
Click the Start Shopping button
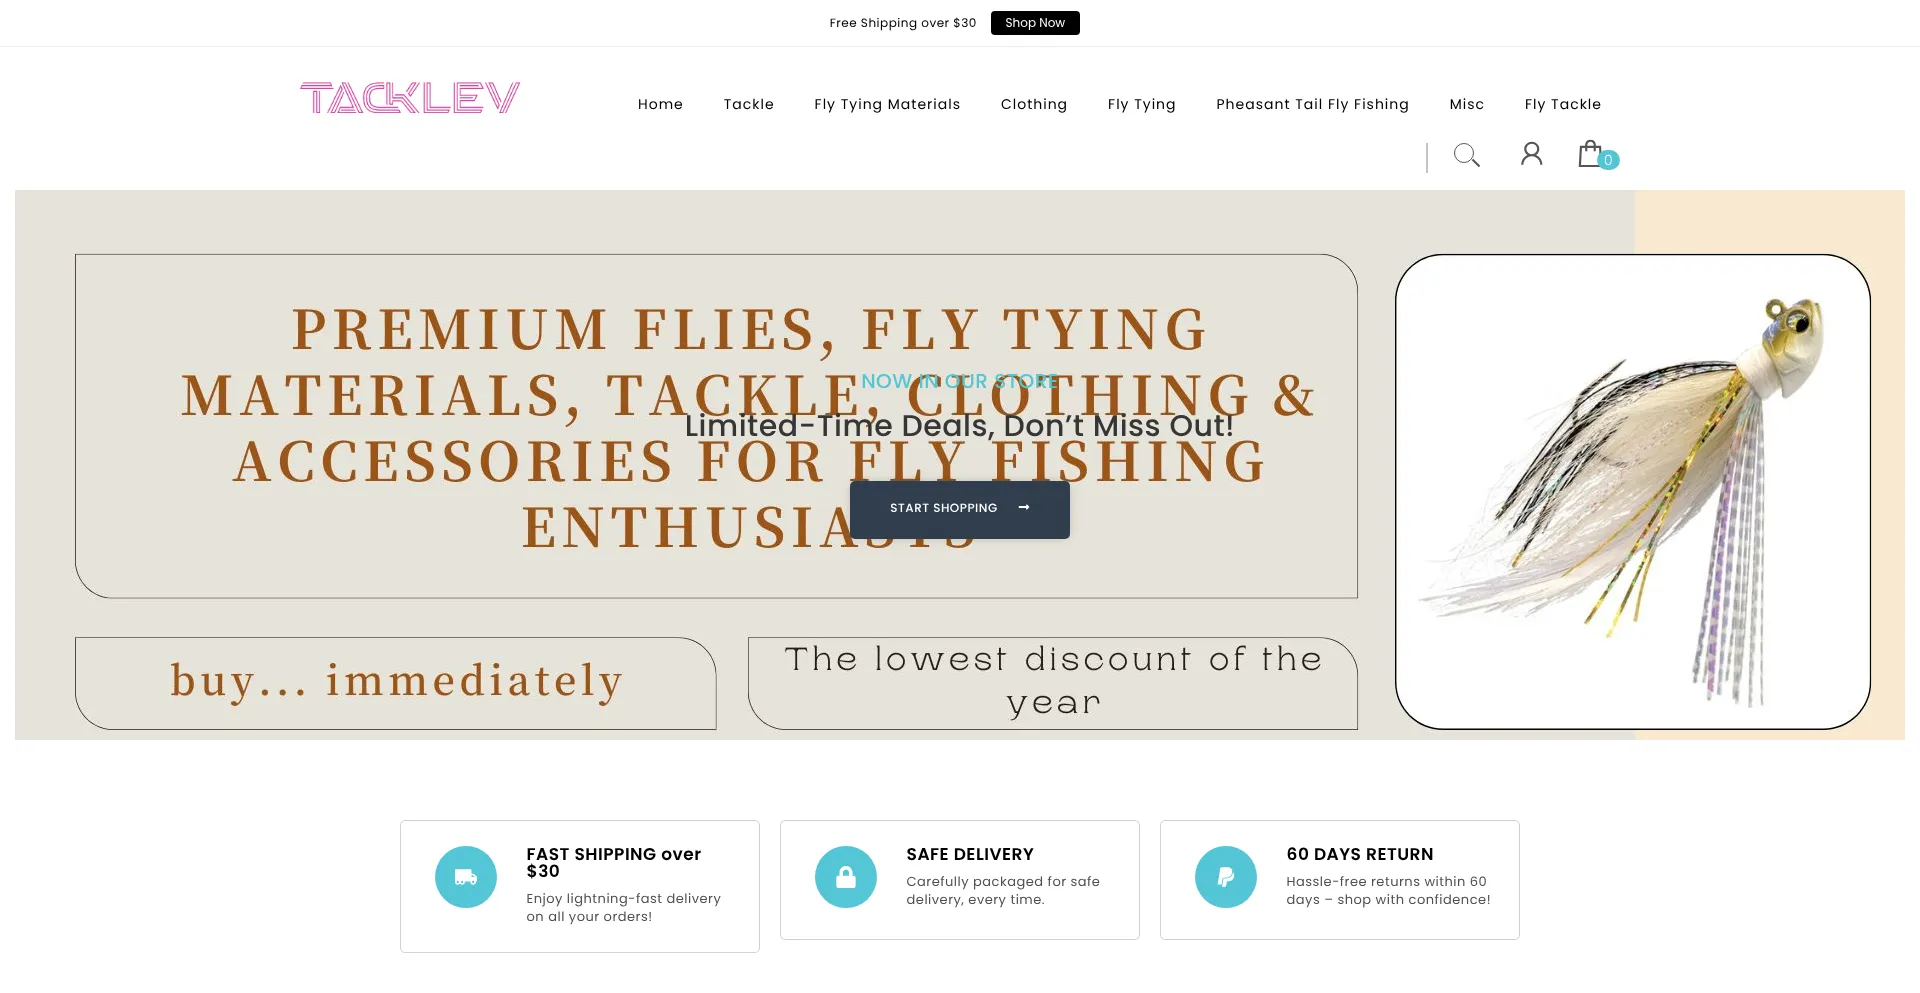point(960,509)
